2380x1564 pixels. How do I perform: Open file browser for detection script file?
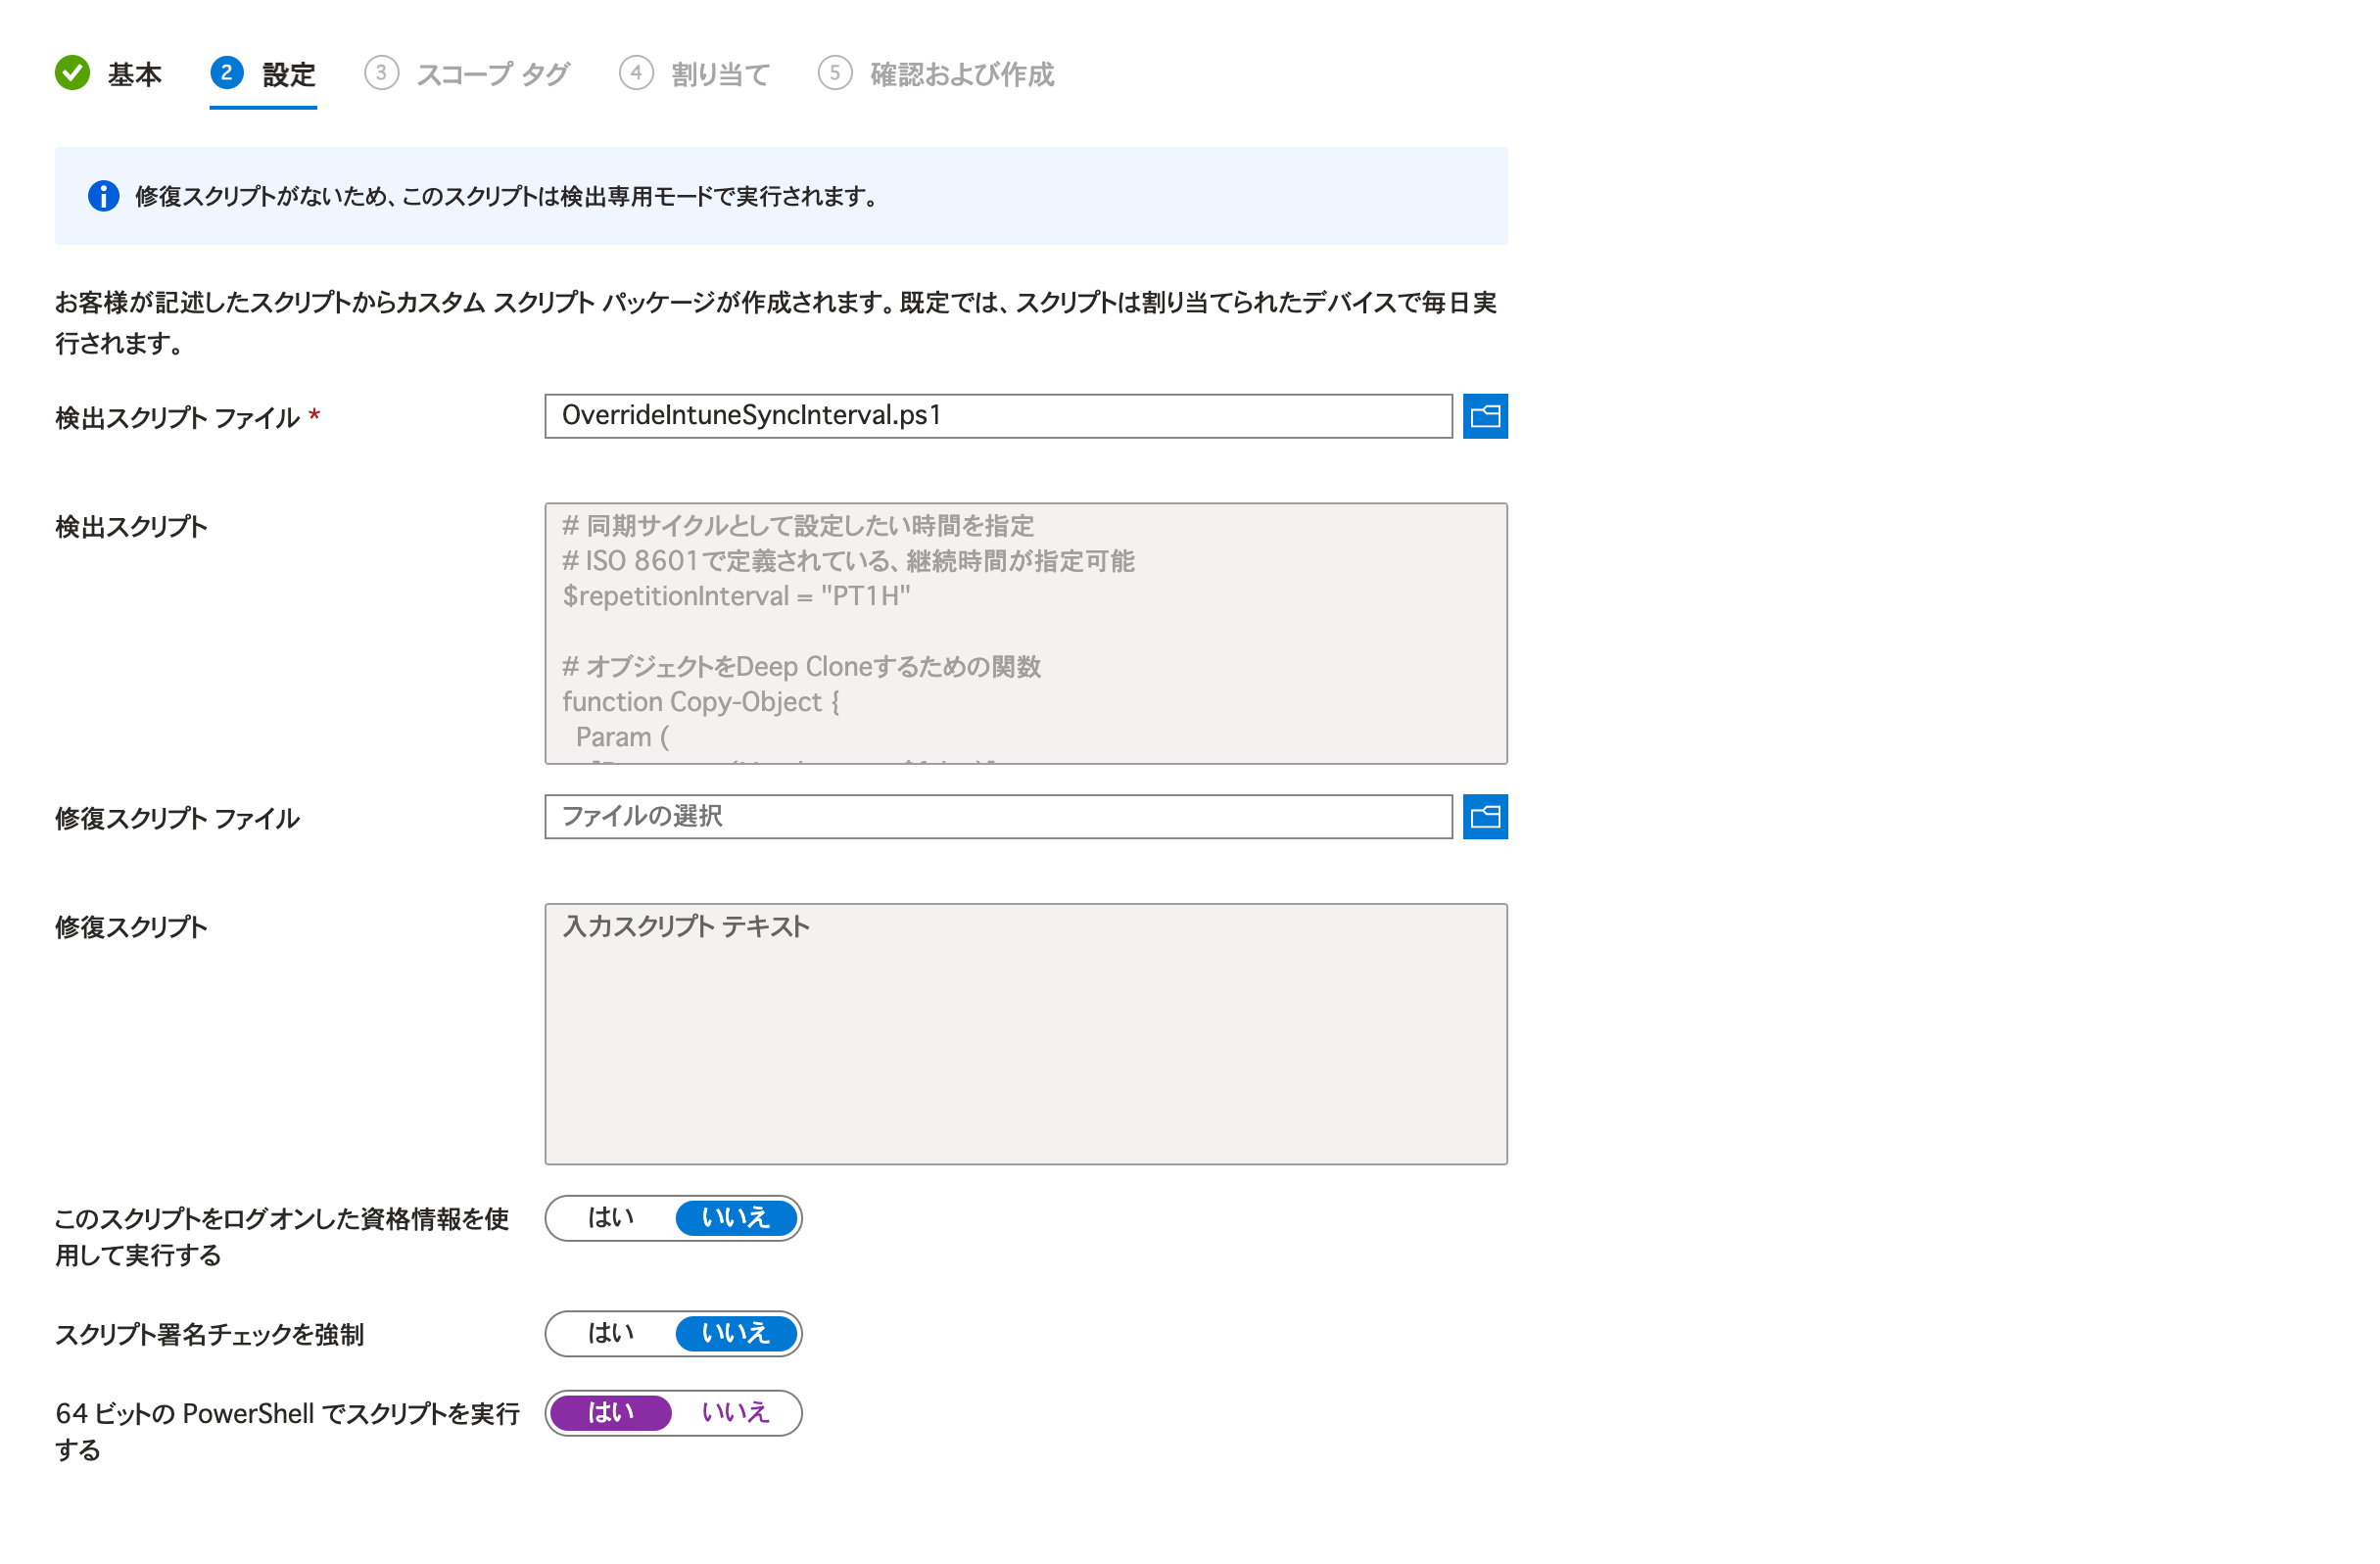[1485, 416]
